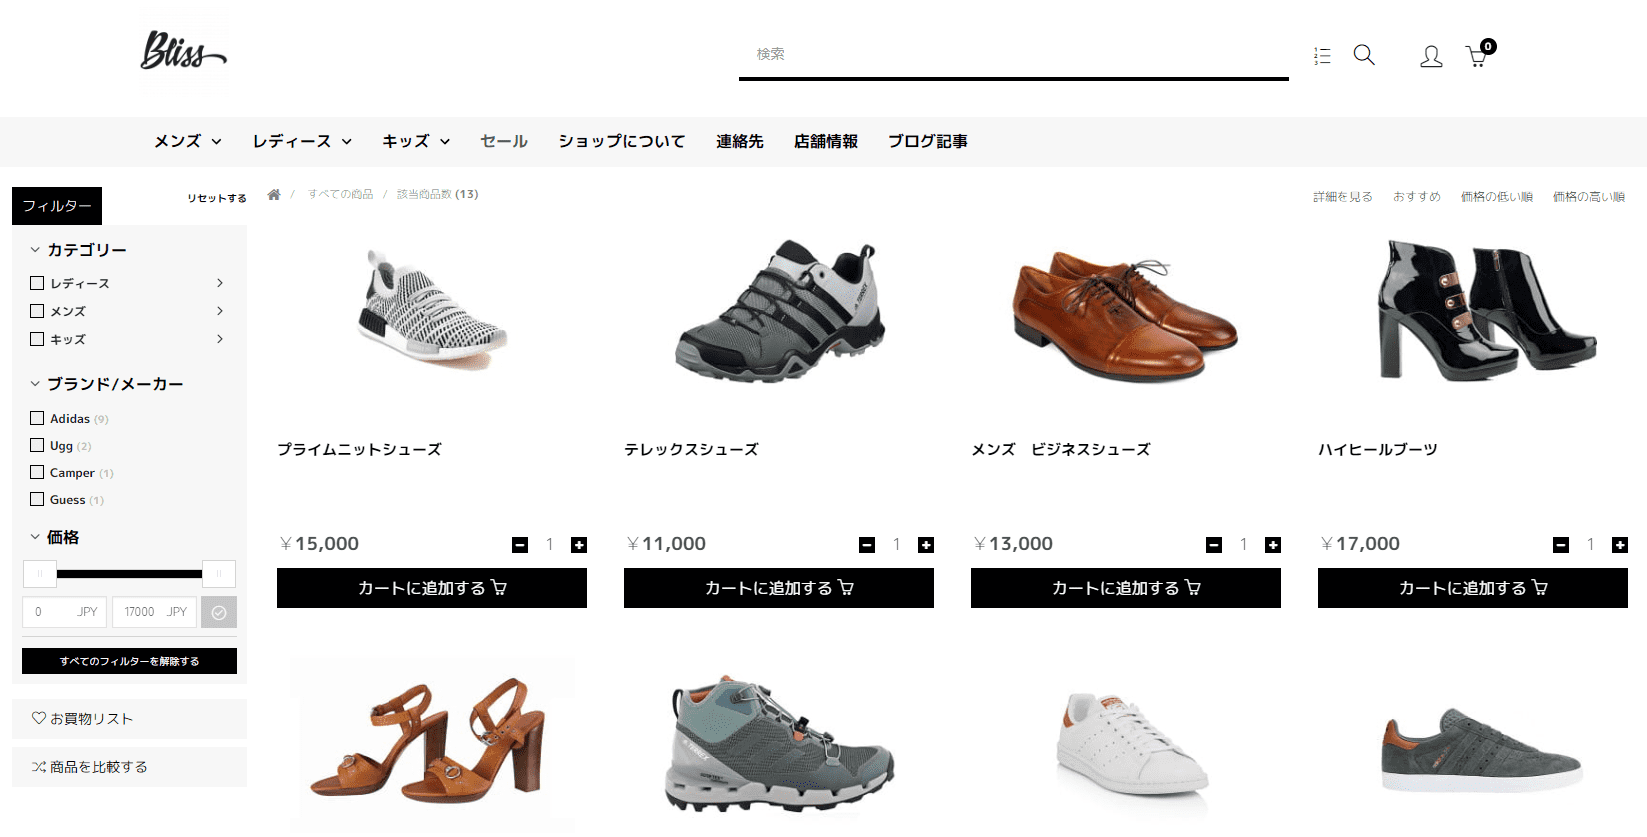Check the レディース category checkbox
Screen dimensions: 1647x837
(x=37, y=283)
